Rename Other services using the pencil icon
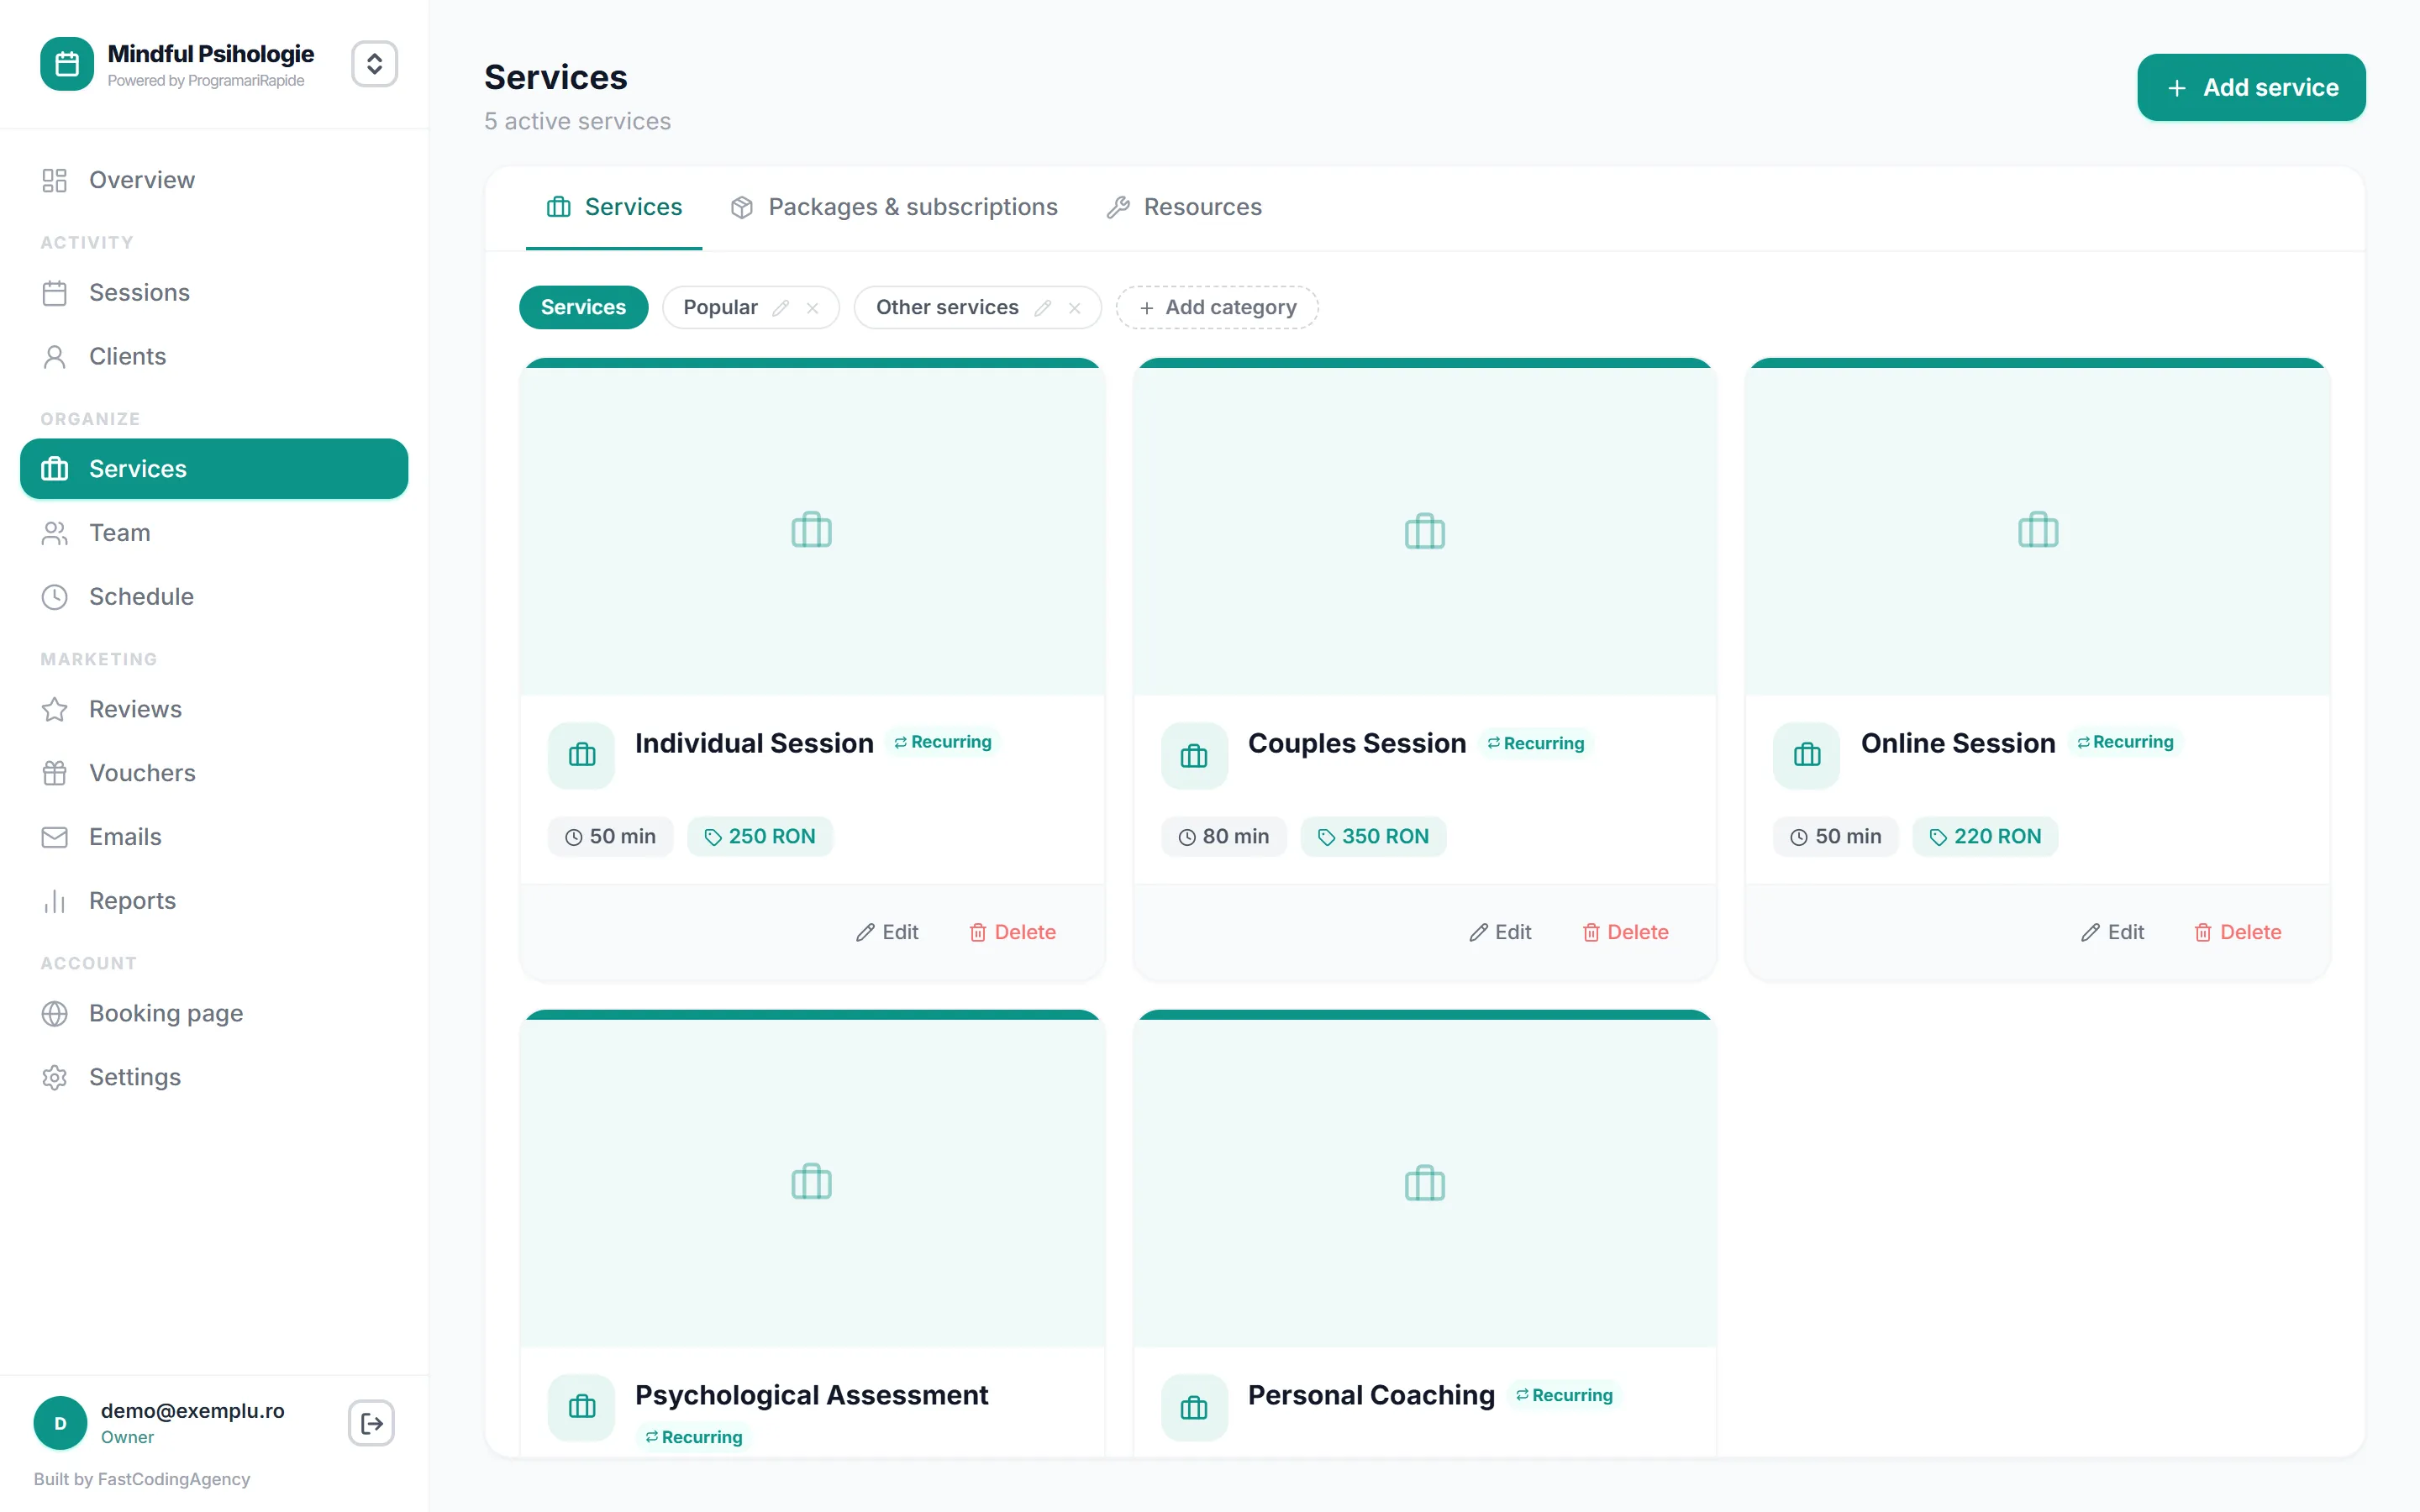The width and height of the screenshot is (2420, 1512). 1043,308
